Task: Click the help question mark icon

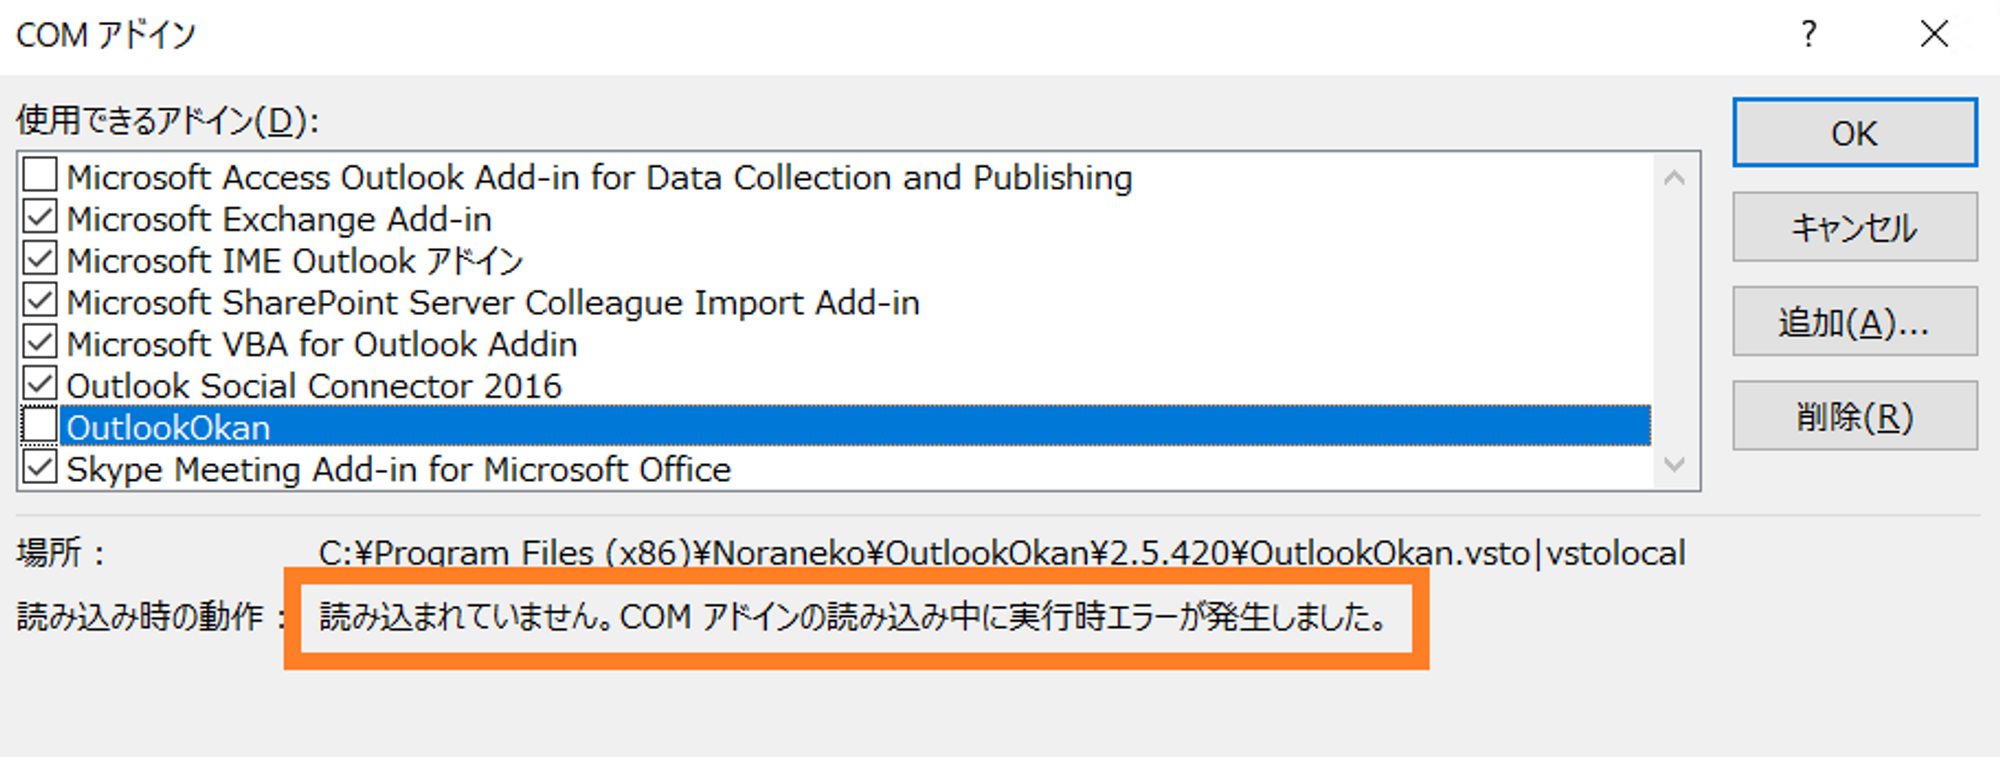Action: pyautogui.click(x=1808, y=35)
